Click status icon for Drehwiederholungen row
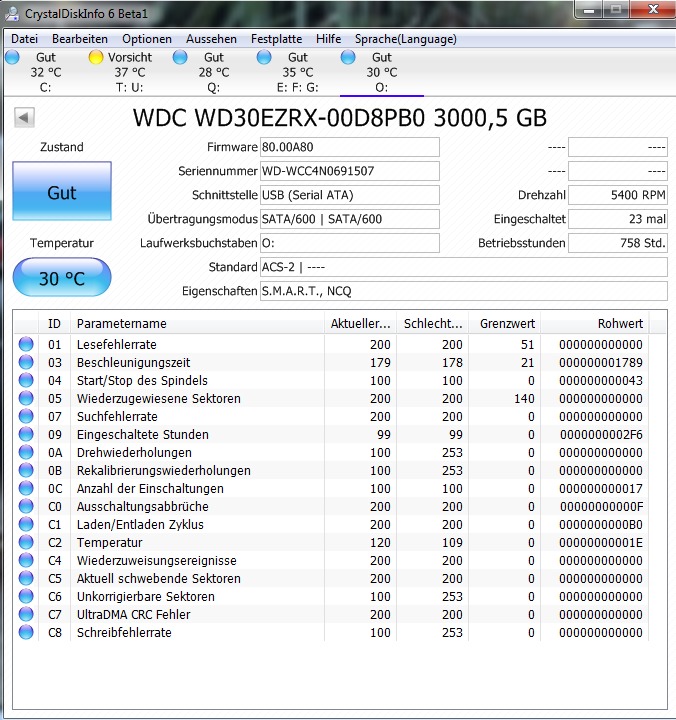676x720 pixels. (x=26, y=452)
